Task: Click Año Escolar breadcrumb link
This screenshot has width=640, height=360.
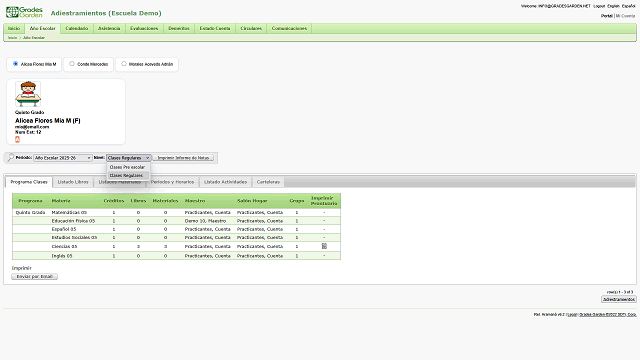Action: (34, 38)
